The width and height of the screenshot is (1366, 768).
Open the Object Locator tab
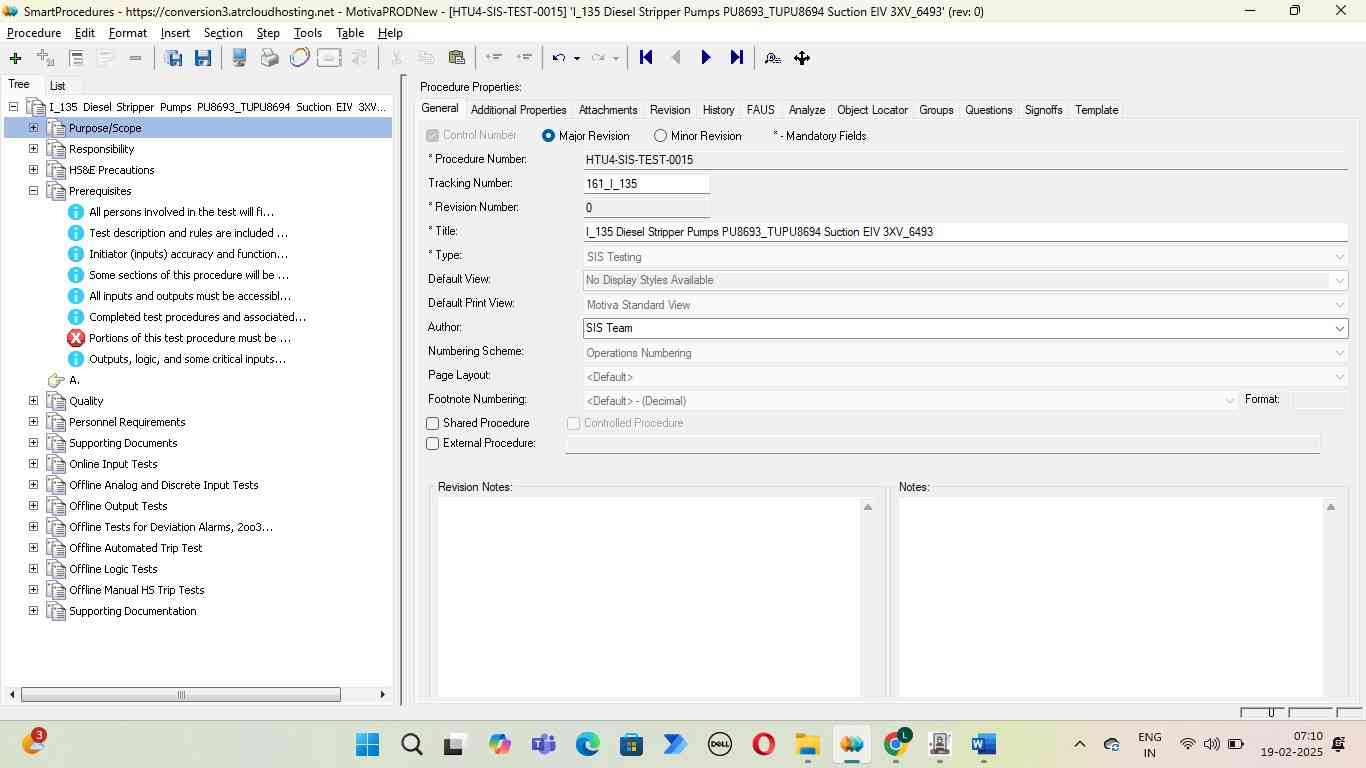[x=872, y=110]
